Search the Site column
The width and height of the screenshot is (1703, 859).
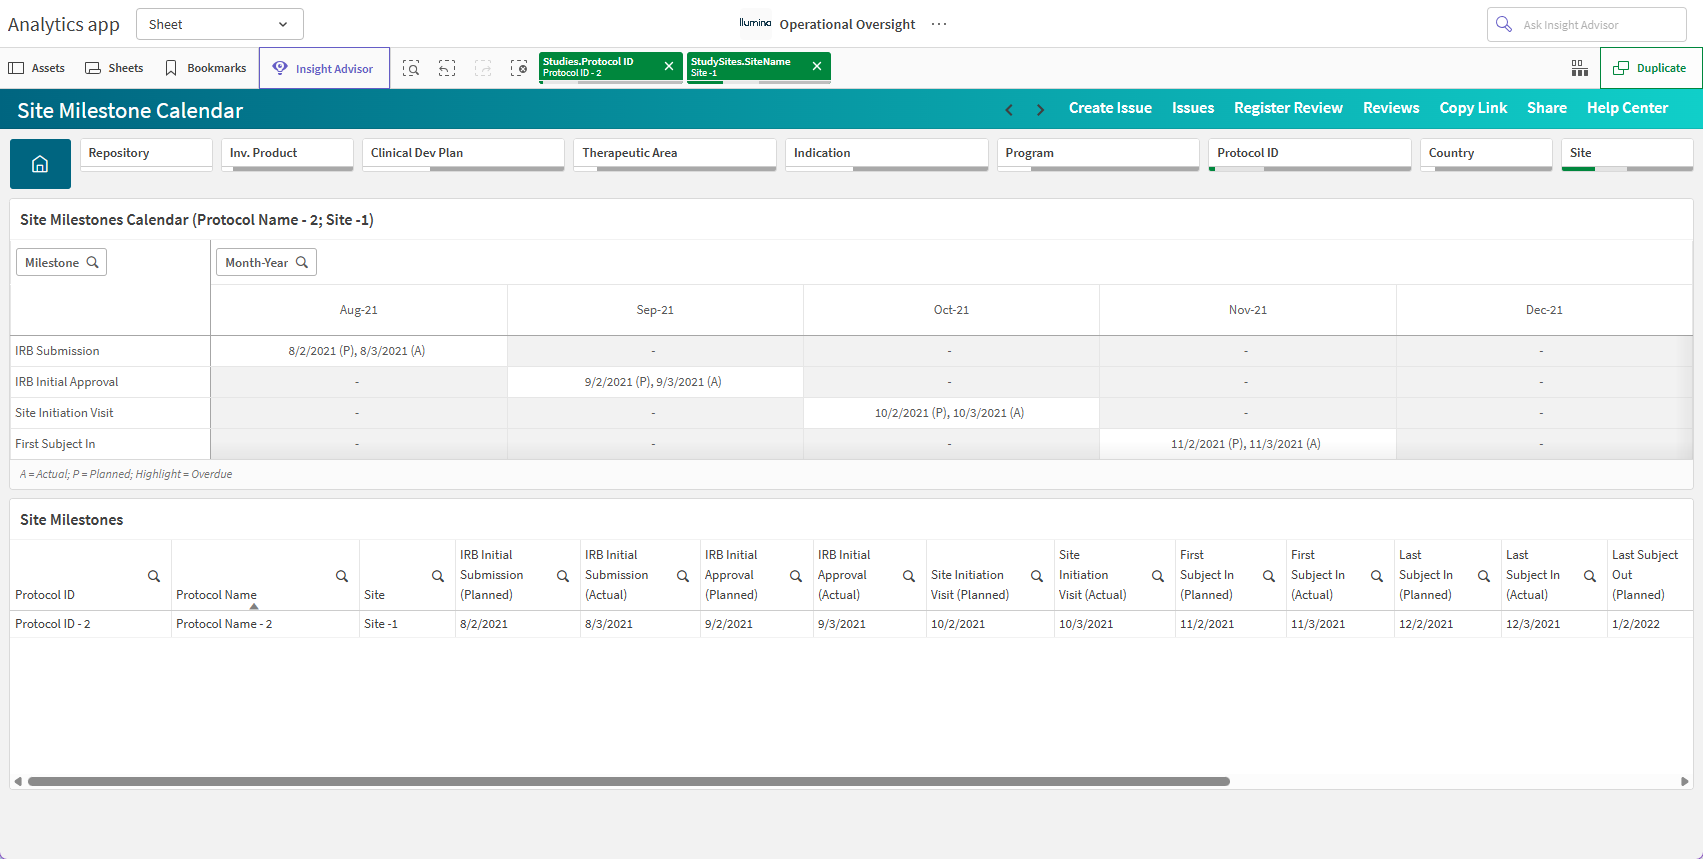[438, 576]
